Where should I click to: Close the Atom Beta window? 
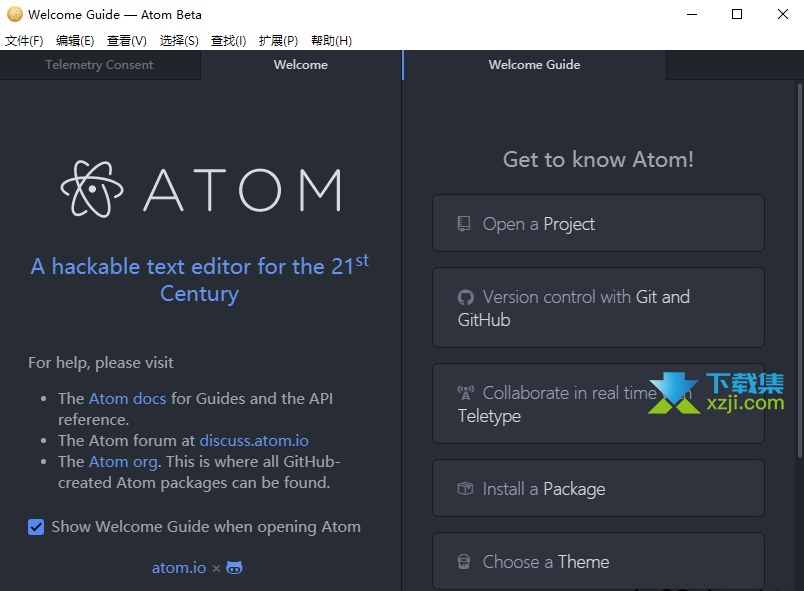tap(782, 14)
